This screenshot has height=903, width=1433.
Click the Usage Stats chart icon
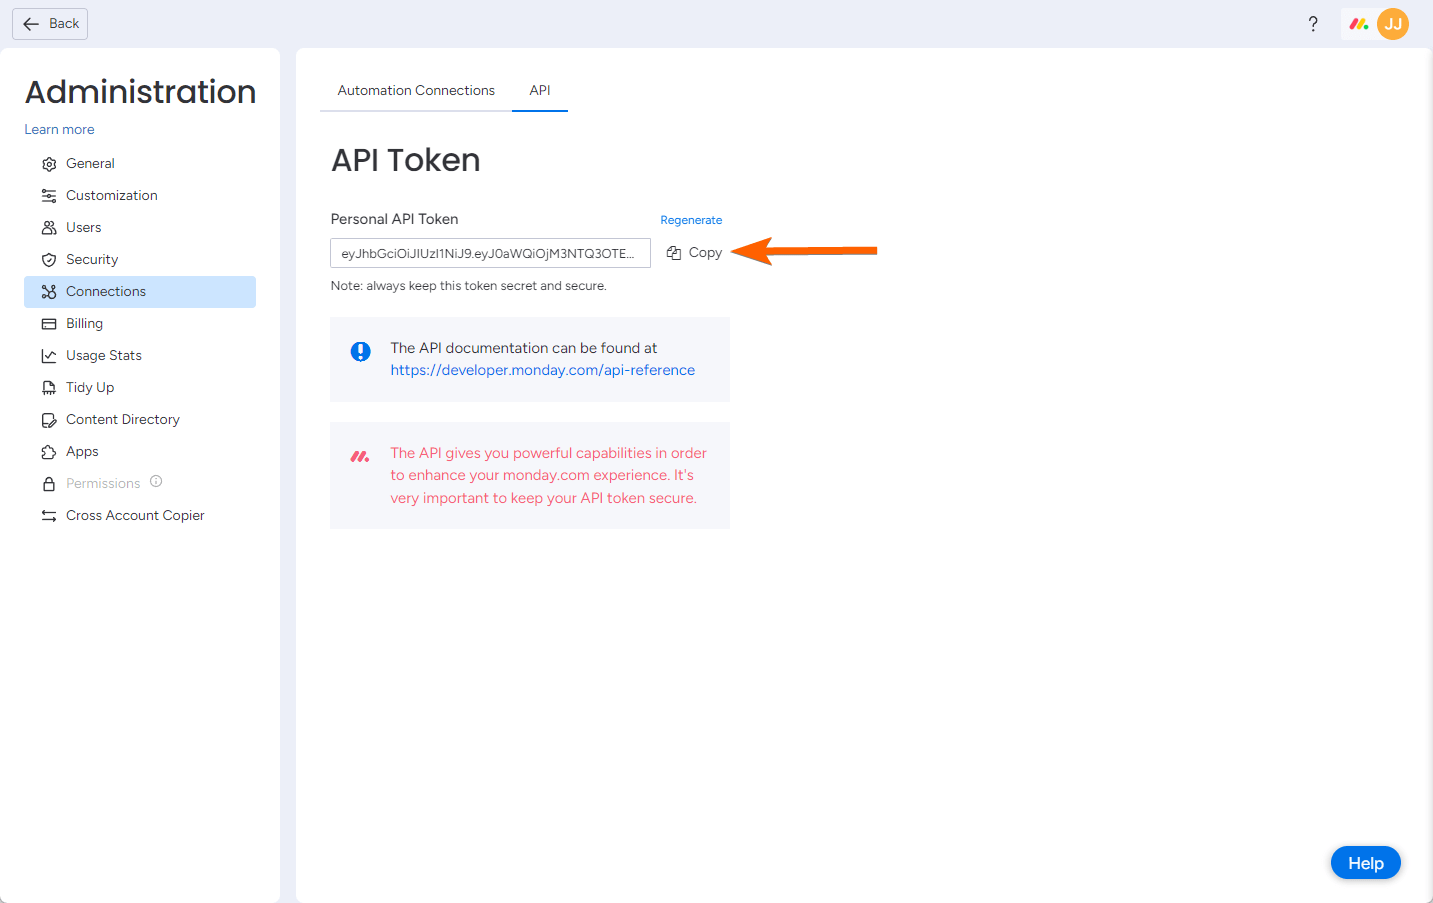pyautogui.click(x=49, y=356)
